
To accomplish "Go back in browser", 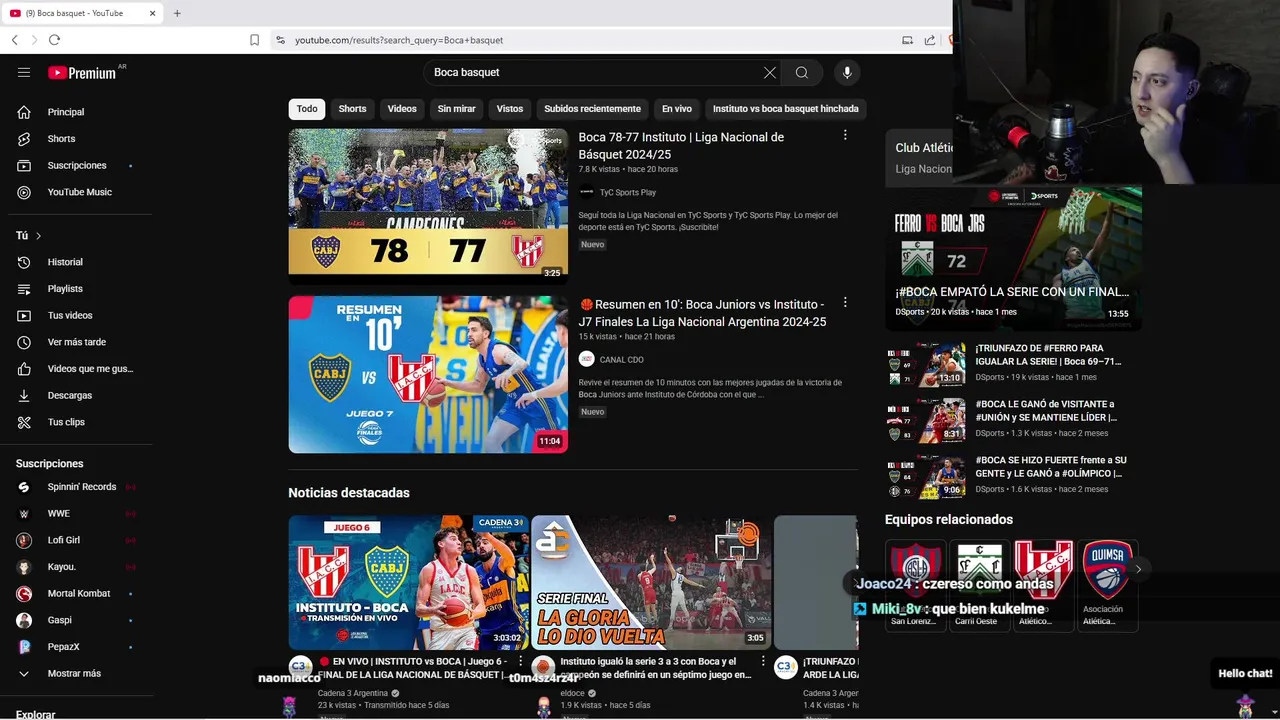I will point(14,40).
